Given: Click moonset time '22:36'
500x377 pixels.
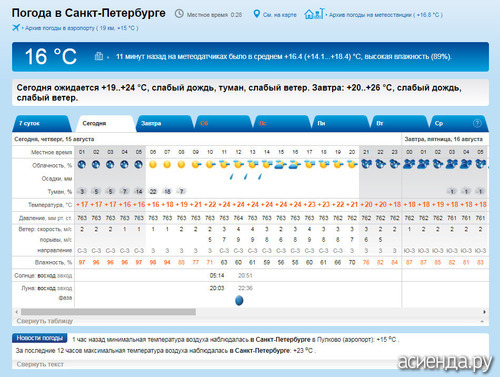Looking at the screenshot, I should (x=245, y=288).
